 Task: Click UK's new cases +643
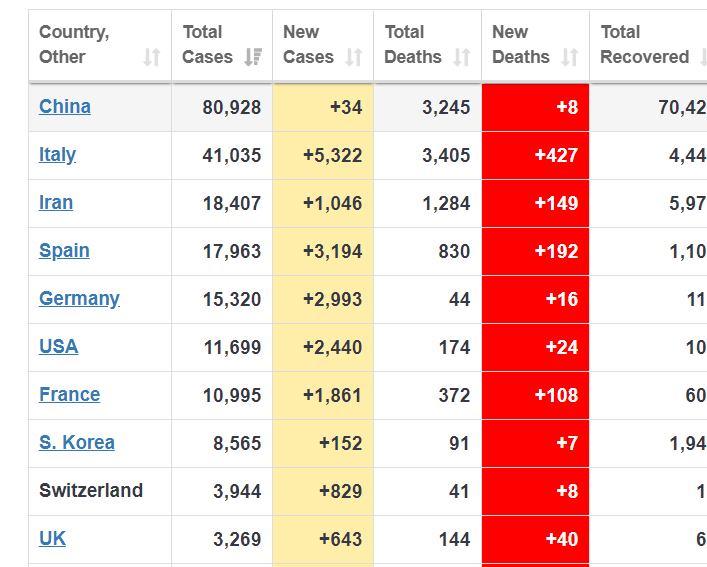click(341, 540)
